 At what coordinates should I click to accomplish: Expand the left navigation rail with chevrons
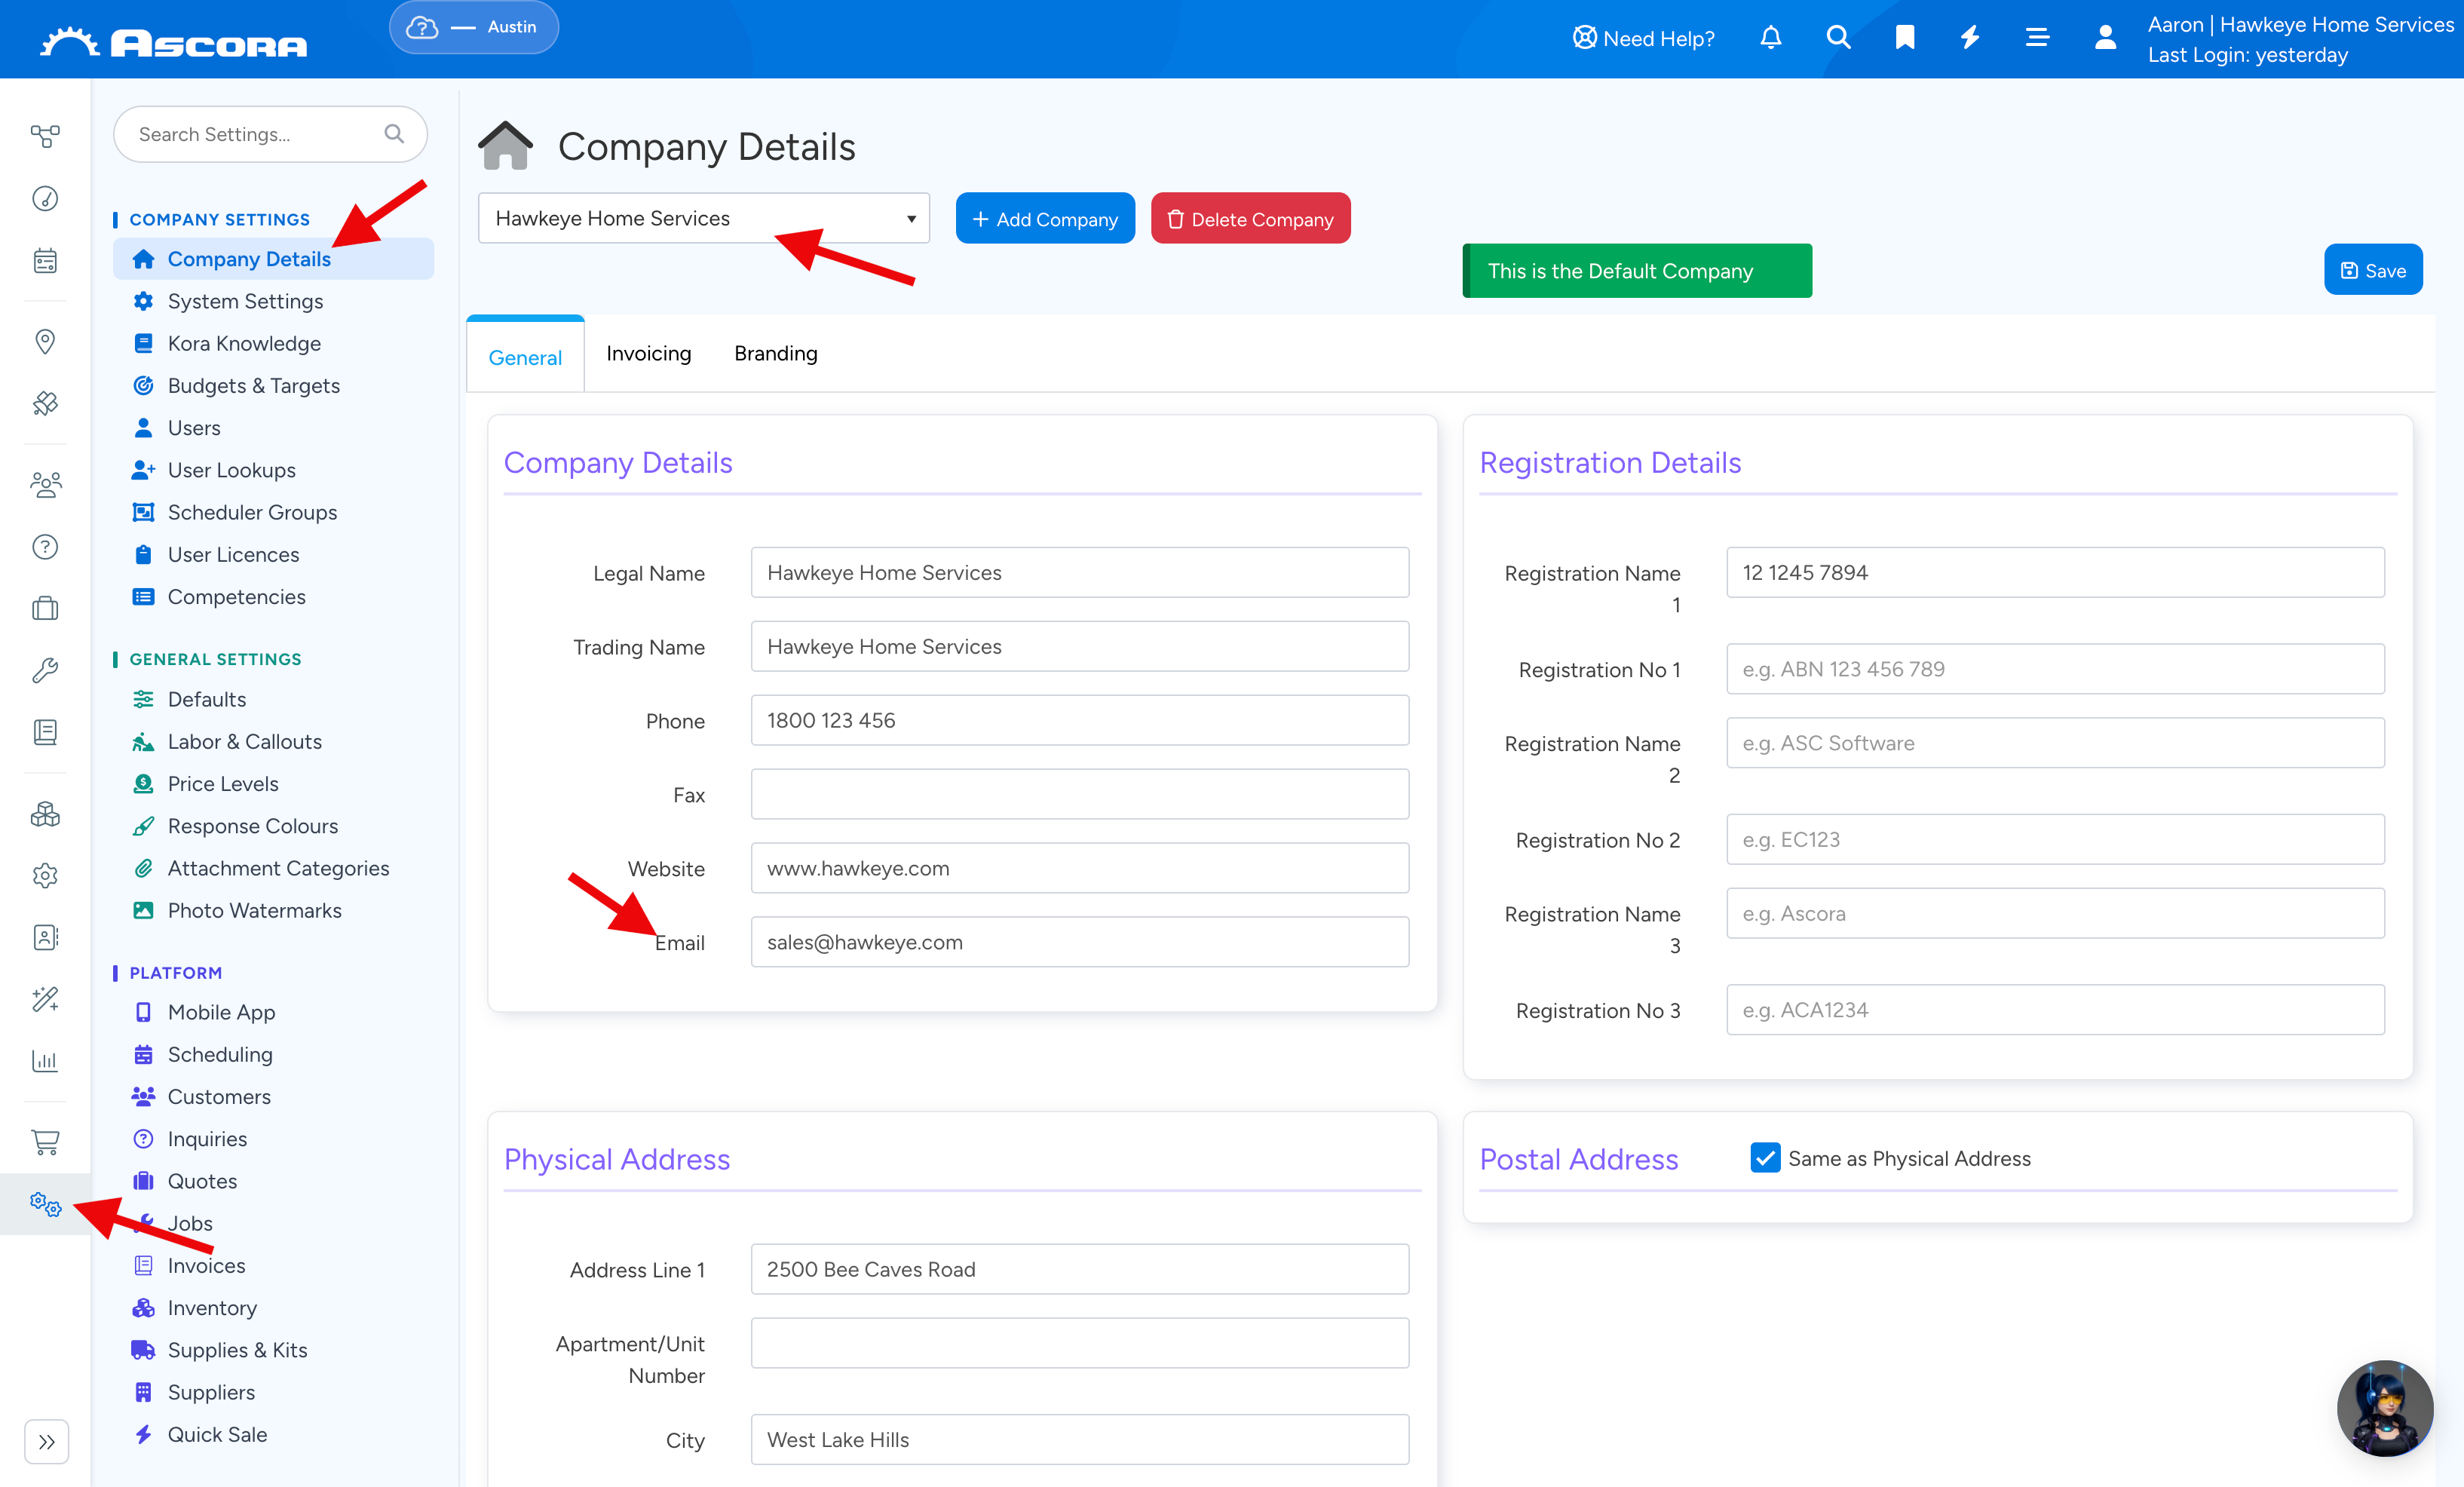46,1441
